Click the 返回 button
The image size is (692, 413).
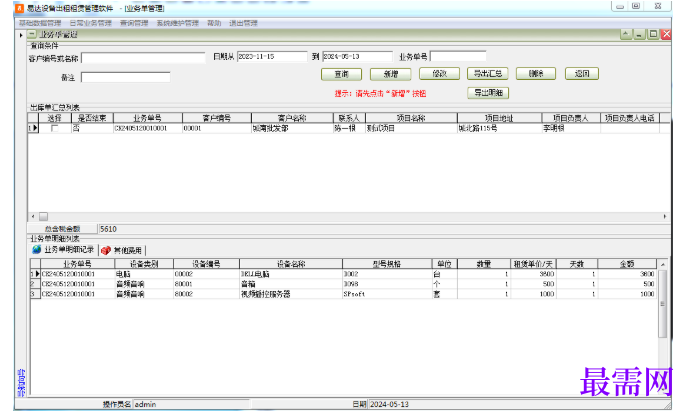click(x=582, y=74)
